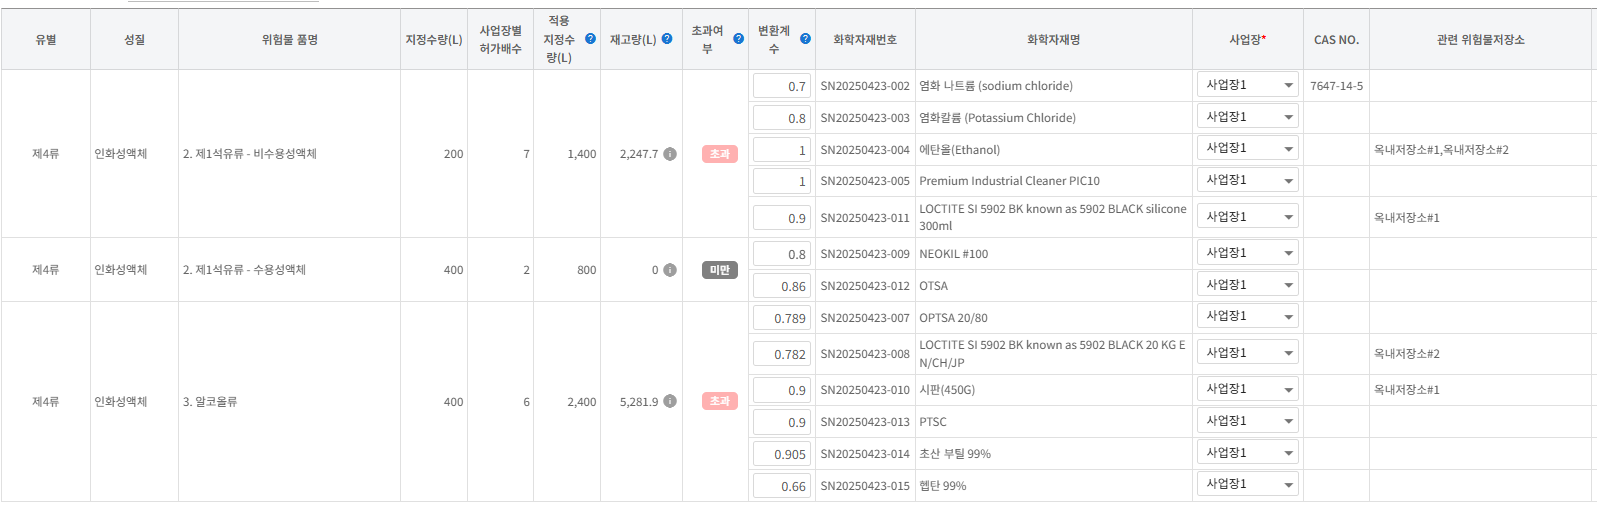
Task: Click material name 염화칼륨 (Potassium Chloride)
Action: pyautogui.click(x=998, y=118)
